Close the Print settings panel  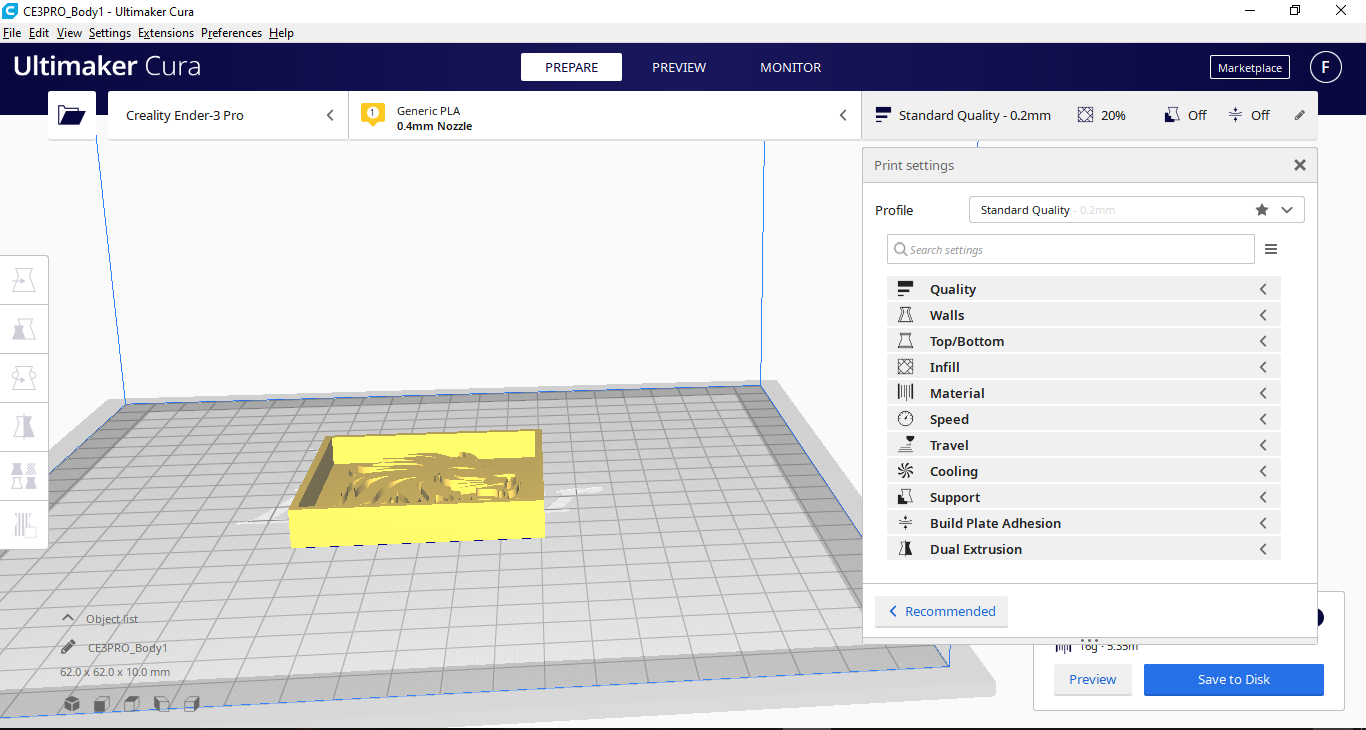(x=1300, y=165)
